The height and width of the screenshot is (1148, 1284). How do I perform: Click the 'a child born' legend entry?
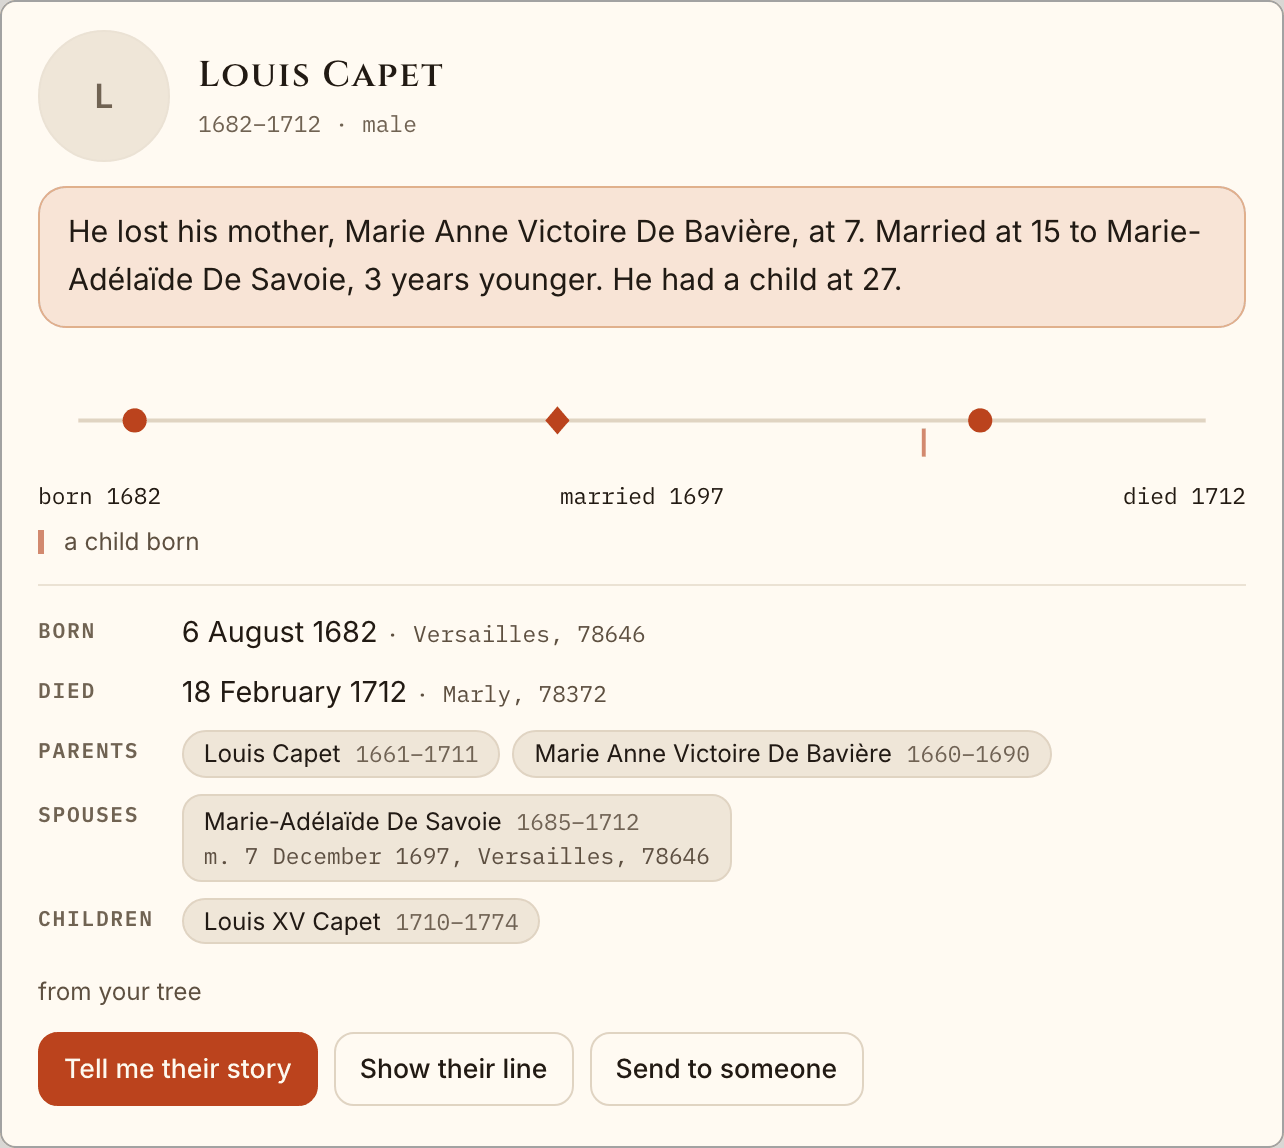pos(119,542)
